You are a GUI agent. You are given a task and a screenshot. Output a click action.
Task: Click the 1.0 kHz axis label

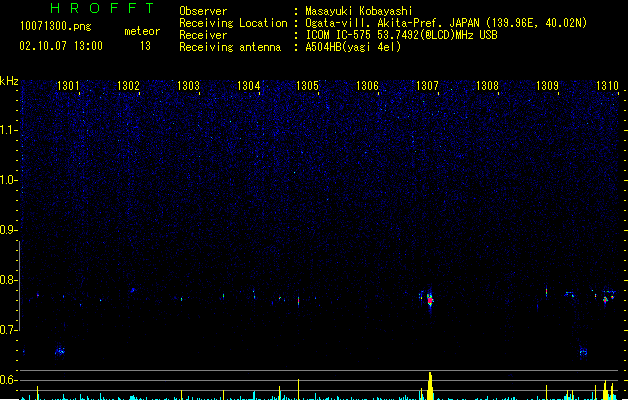point(8,180)
